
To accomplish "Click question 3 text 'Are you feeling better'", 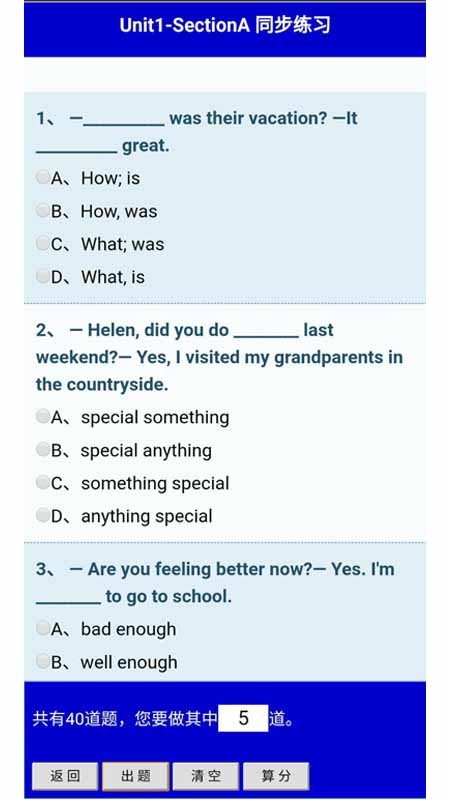I will [215, 583].
